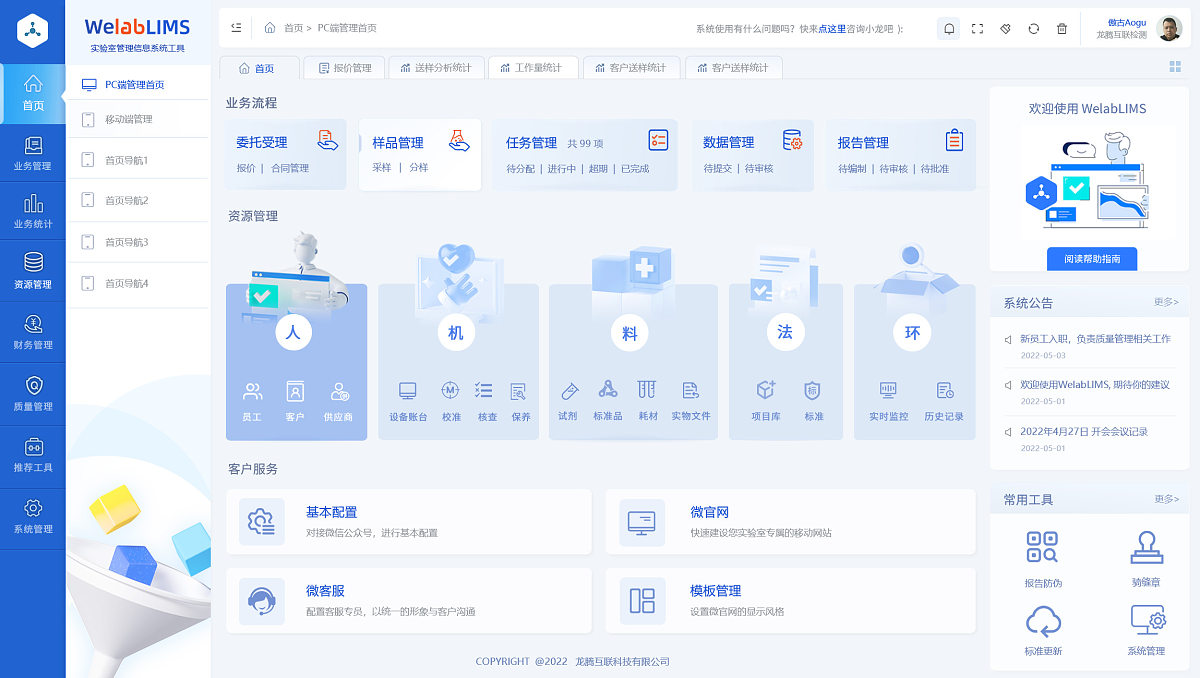Screen dimensions: 1200x678
Task: Open the notification bell in the top bar
Action: (948, 29)
